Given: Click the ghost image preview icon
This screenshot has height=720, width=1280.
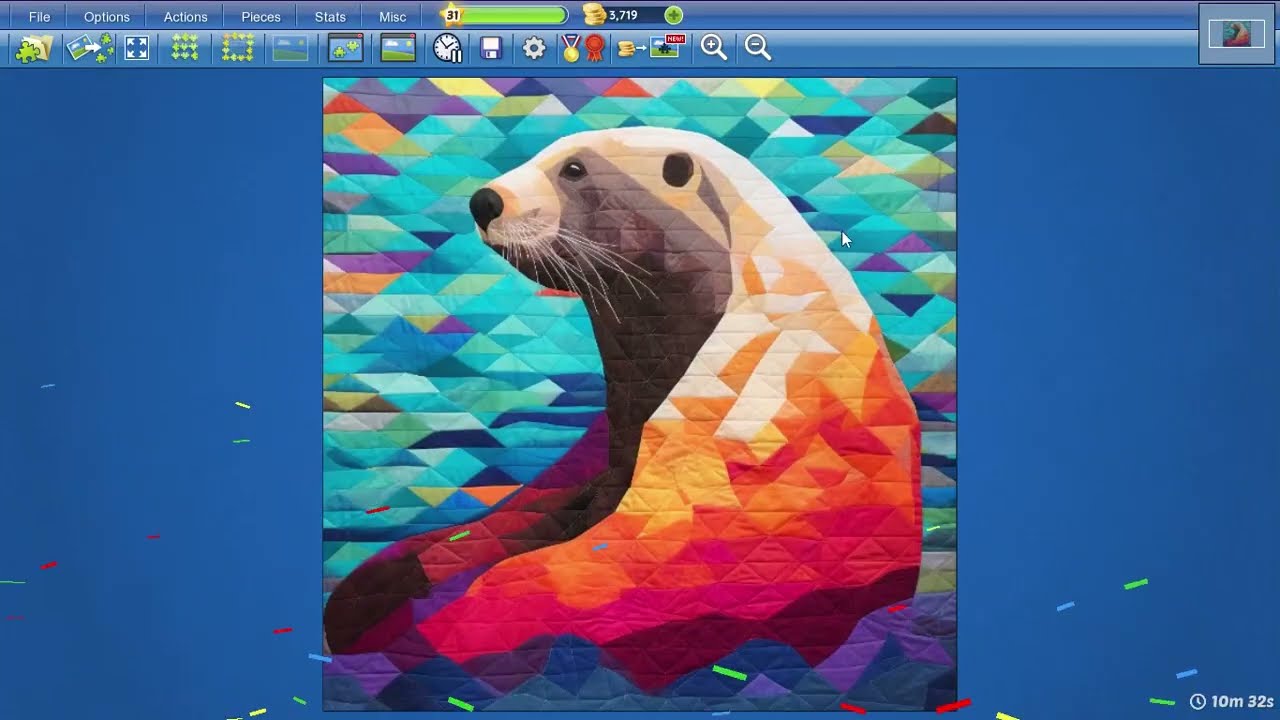Looking at the screenshot, I should (x=290, y=48).
